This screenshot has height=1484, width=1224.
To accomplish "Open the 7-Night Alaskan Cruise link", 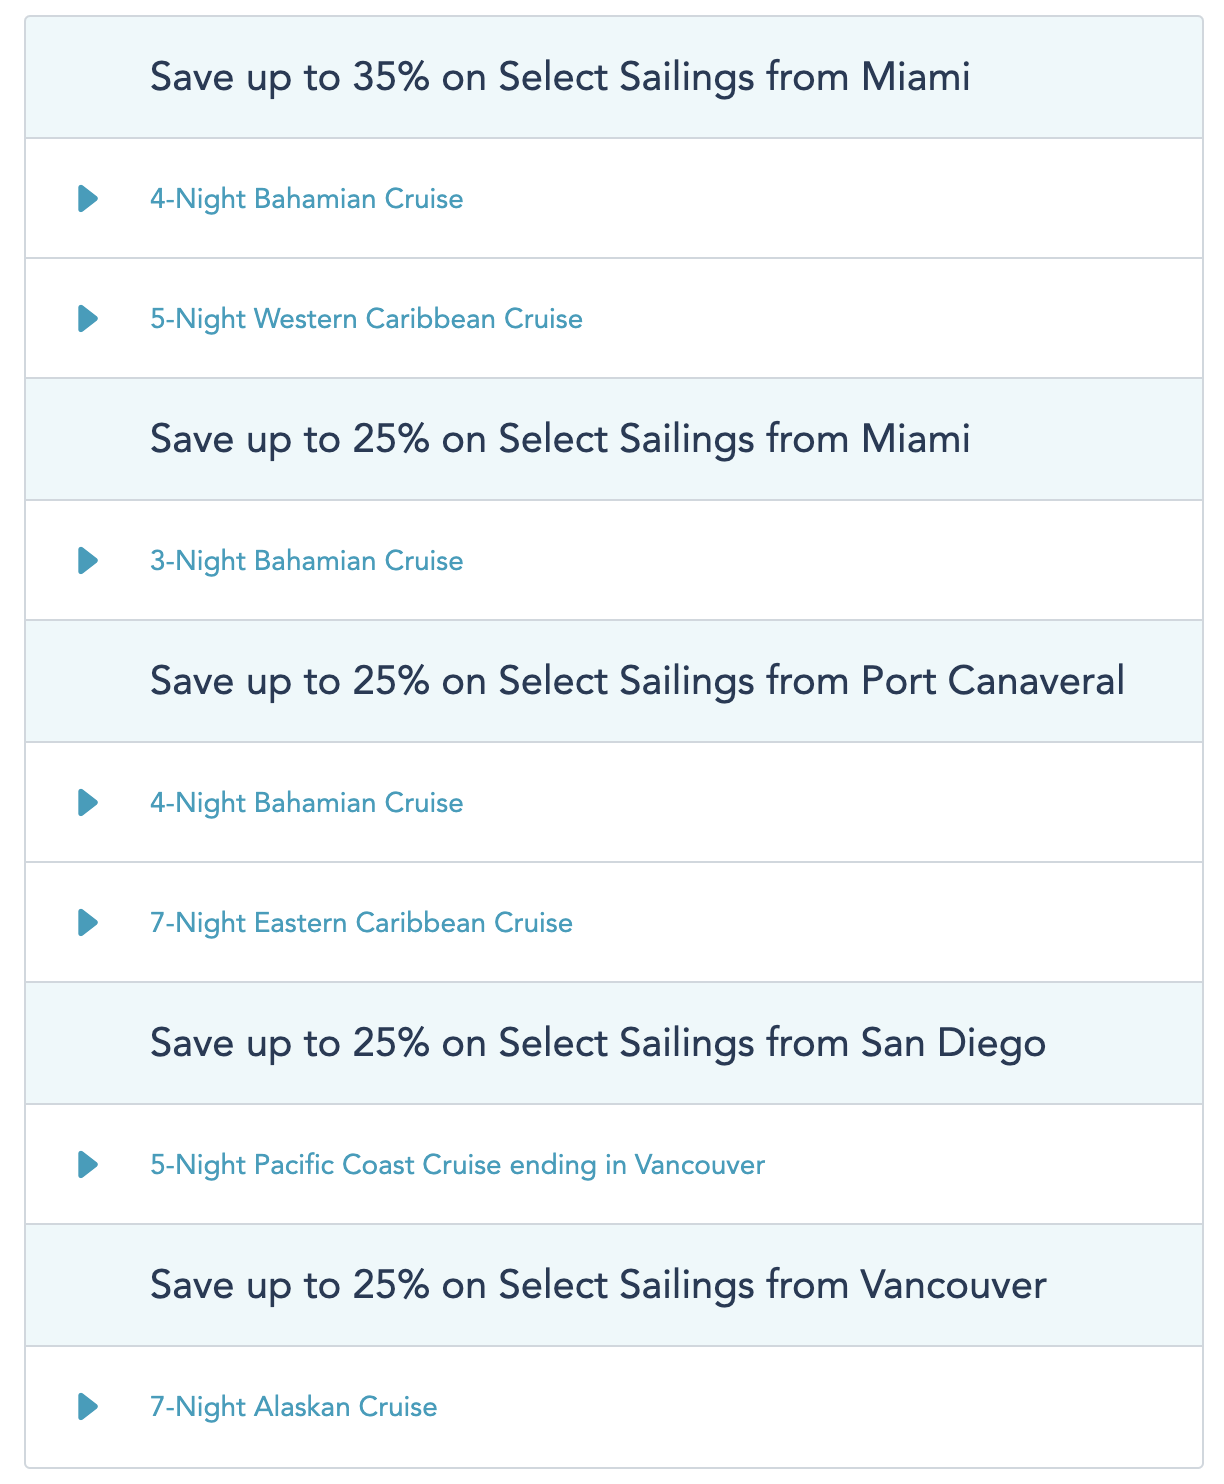I will 293,1407.
